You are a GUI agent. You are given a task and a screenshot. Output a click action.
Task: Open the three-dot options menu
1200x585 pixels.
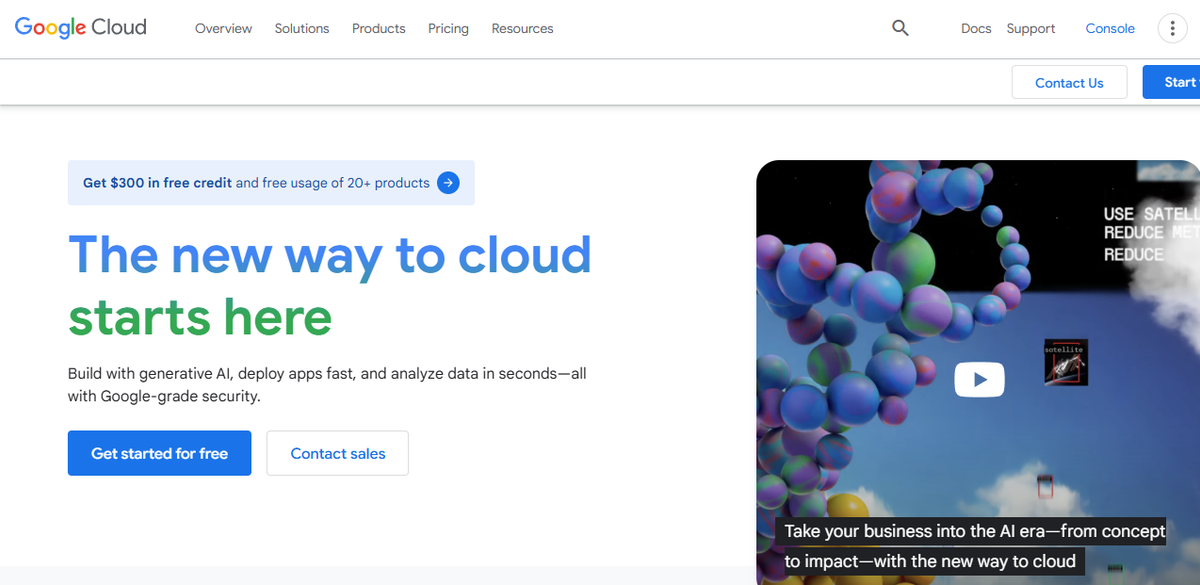(1172, 28)
